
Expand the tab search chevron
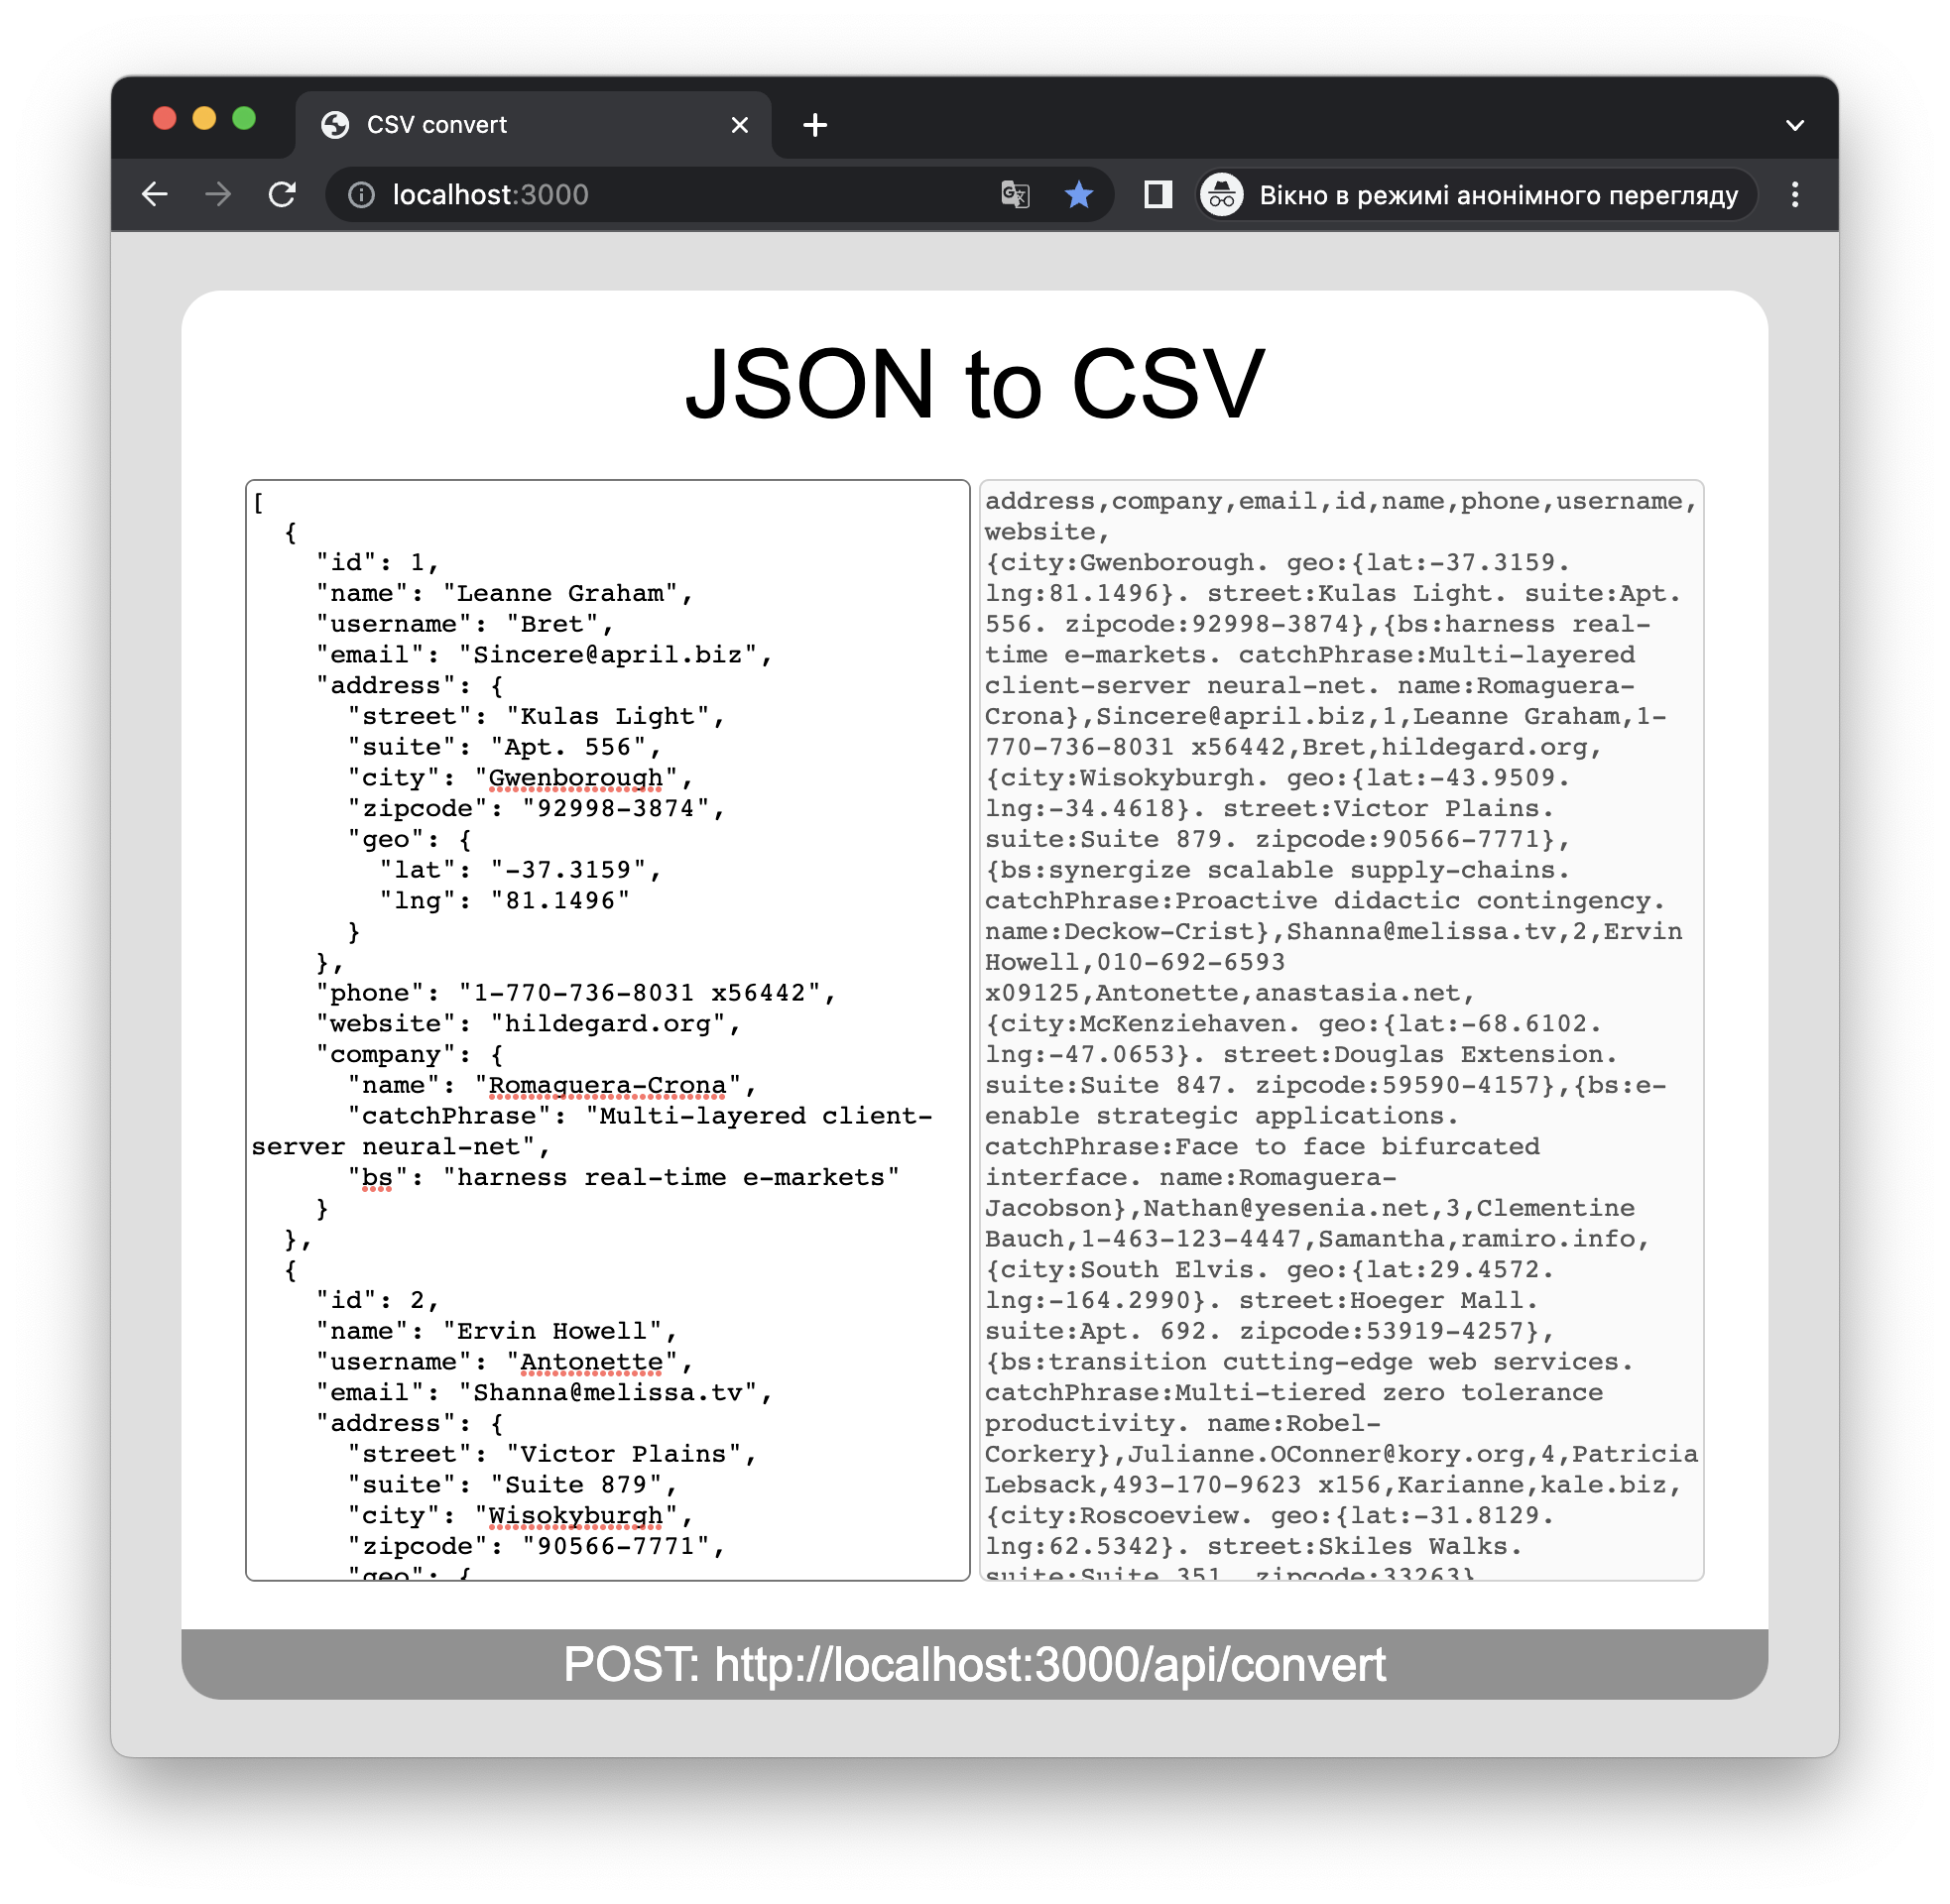click(x=1795, y=126)
